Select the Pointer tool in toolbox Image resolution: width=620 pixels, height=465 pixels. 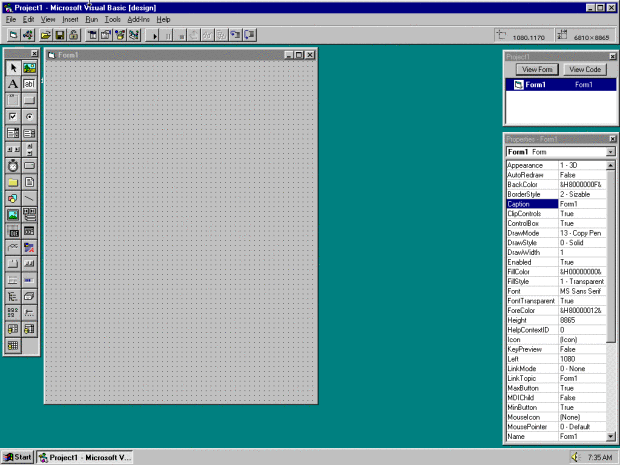(x=13, y=68)
